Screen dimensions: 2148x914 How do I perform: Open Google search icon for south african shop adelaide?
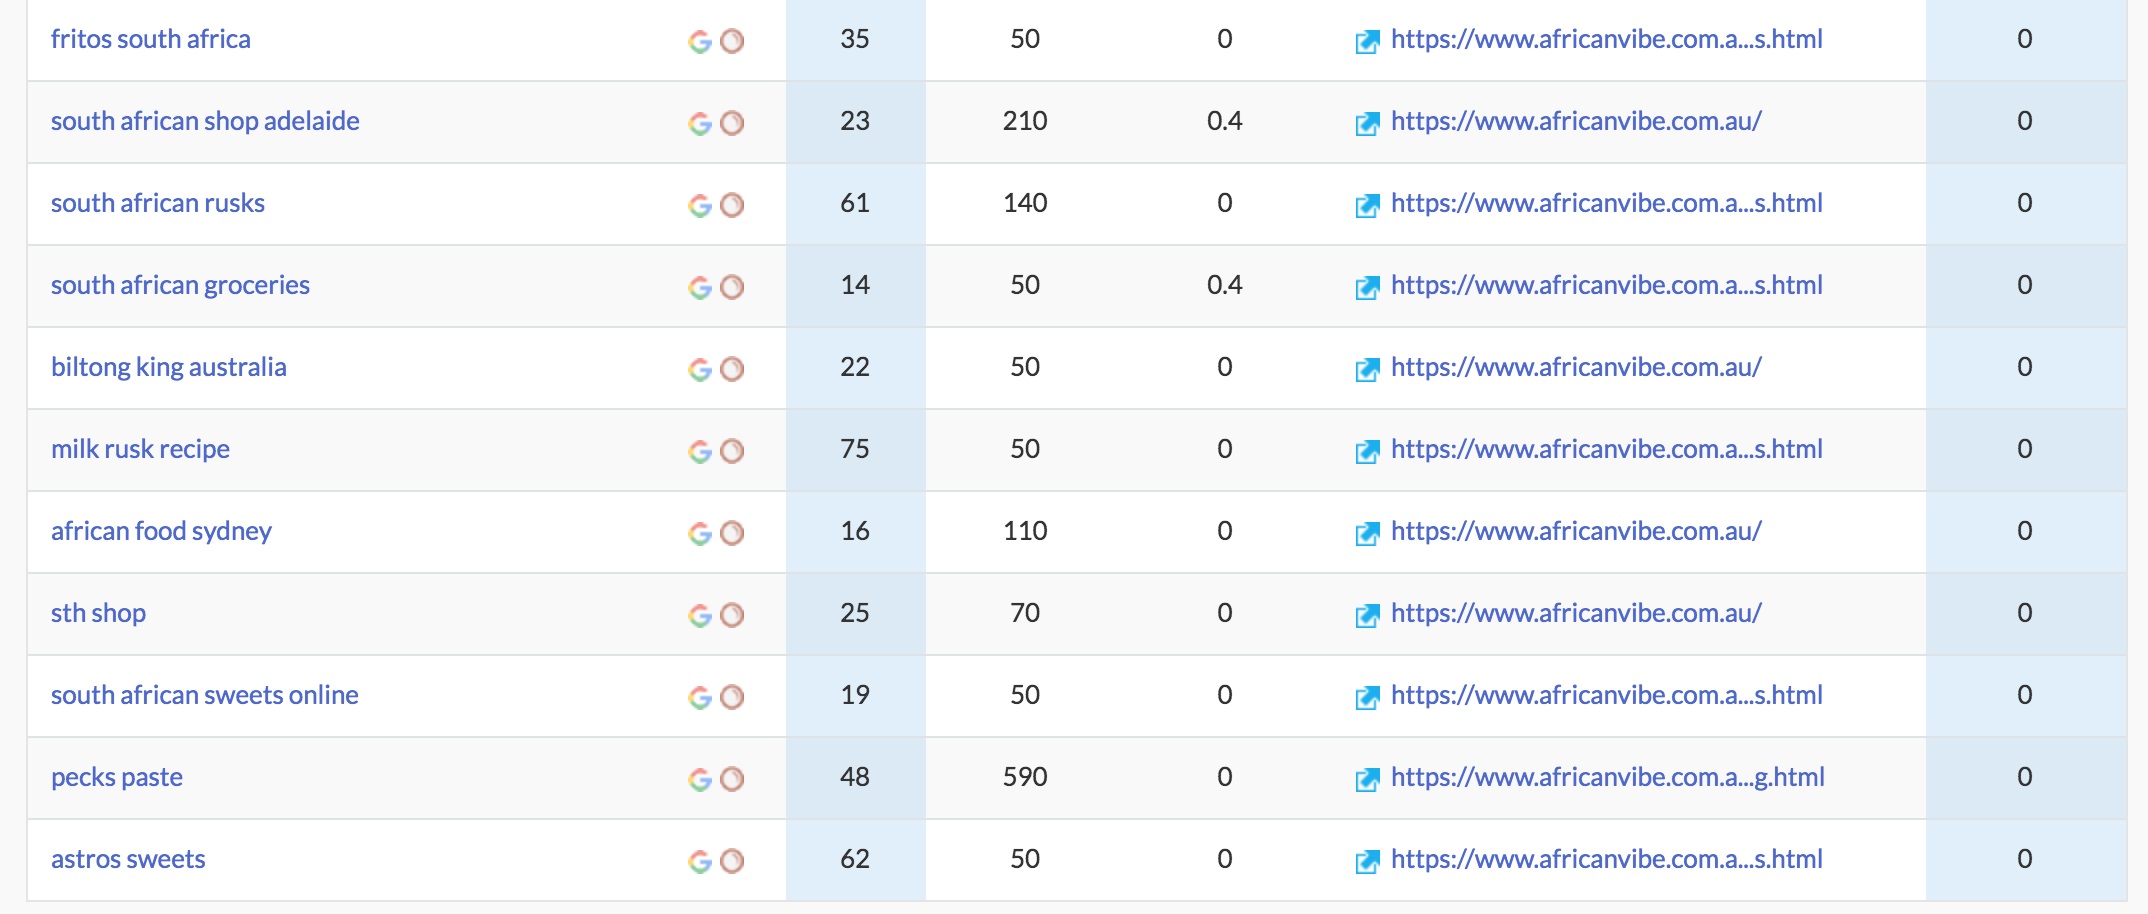pos(700,123)
